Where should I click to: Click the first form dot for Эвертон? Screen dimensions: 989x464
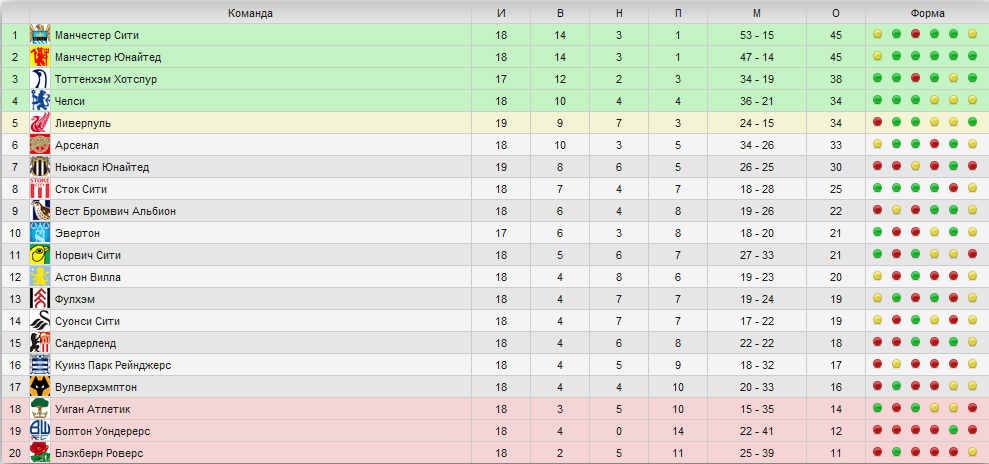[877, 232]
